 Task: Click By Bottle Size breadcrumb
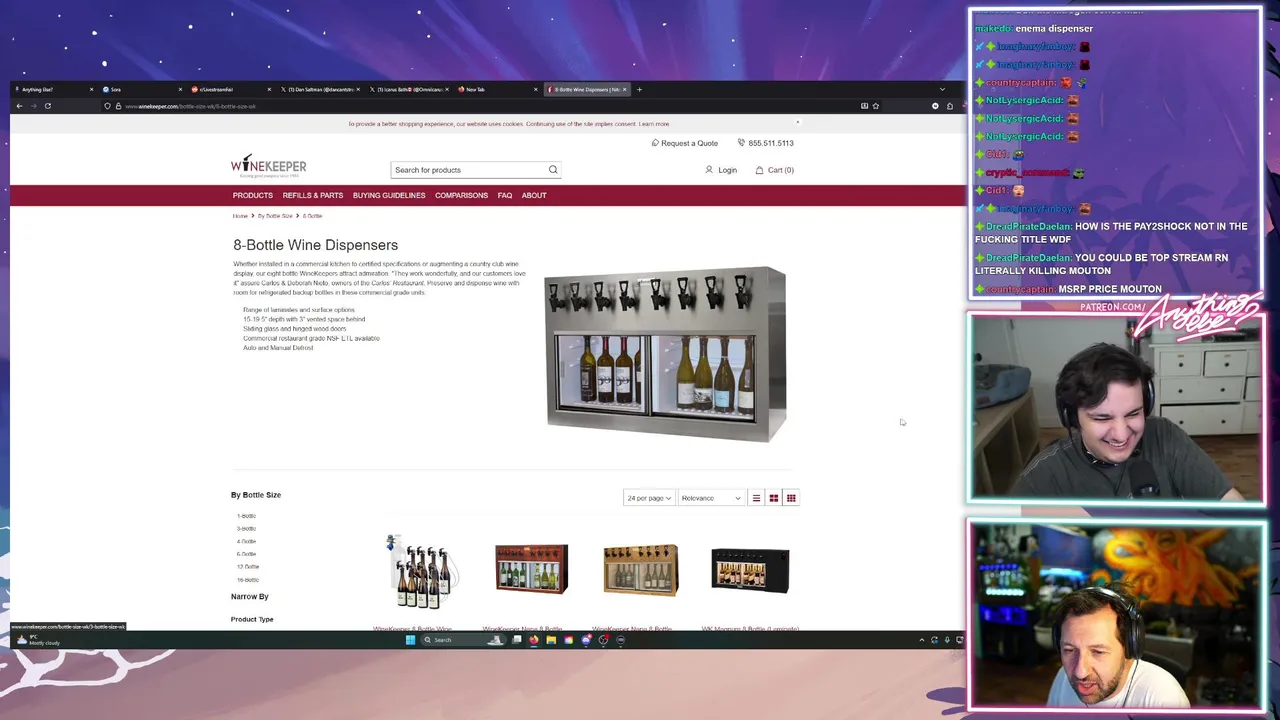(x=275, y=216)
